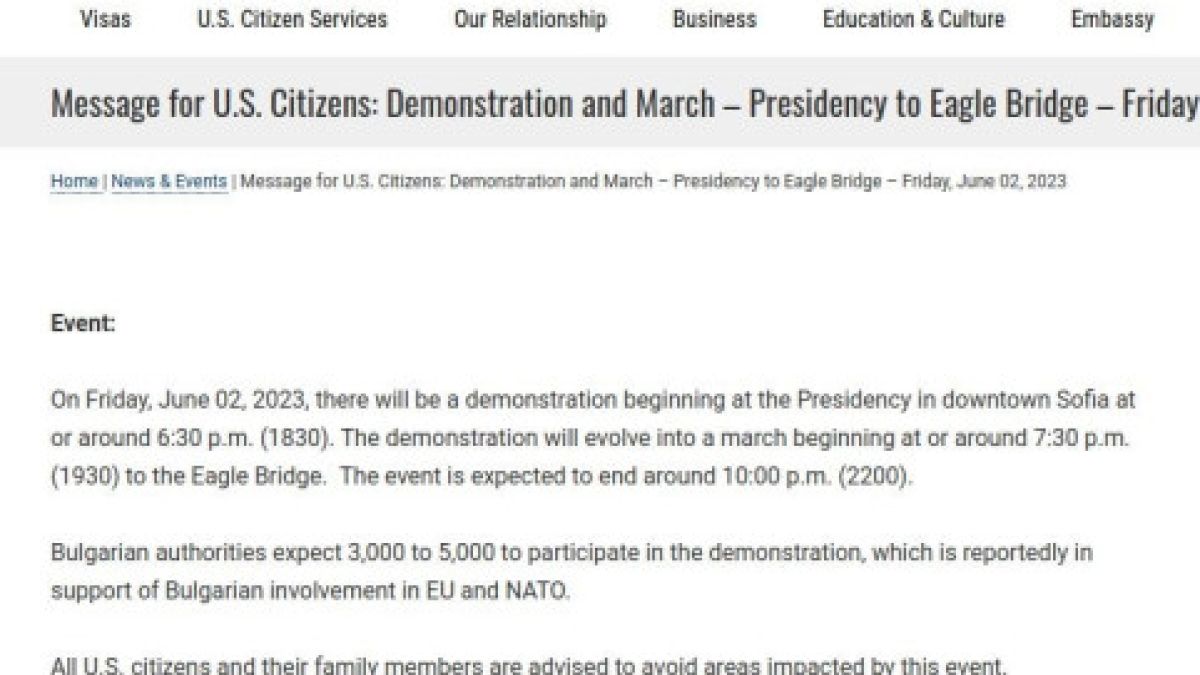Click the bold "Event:" label
This screenshot has height=675, width=1200.
point(83,324)
